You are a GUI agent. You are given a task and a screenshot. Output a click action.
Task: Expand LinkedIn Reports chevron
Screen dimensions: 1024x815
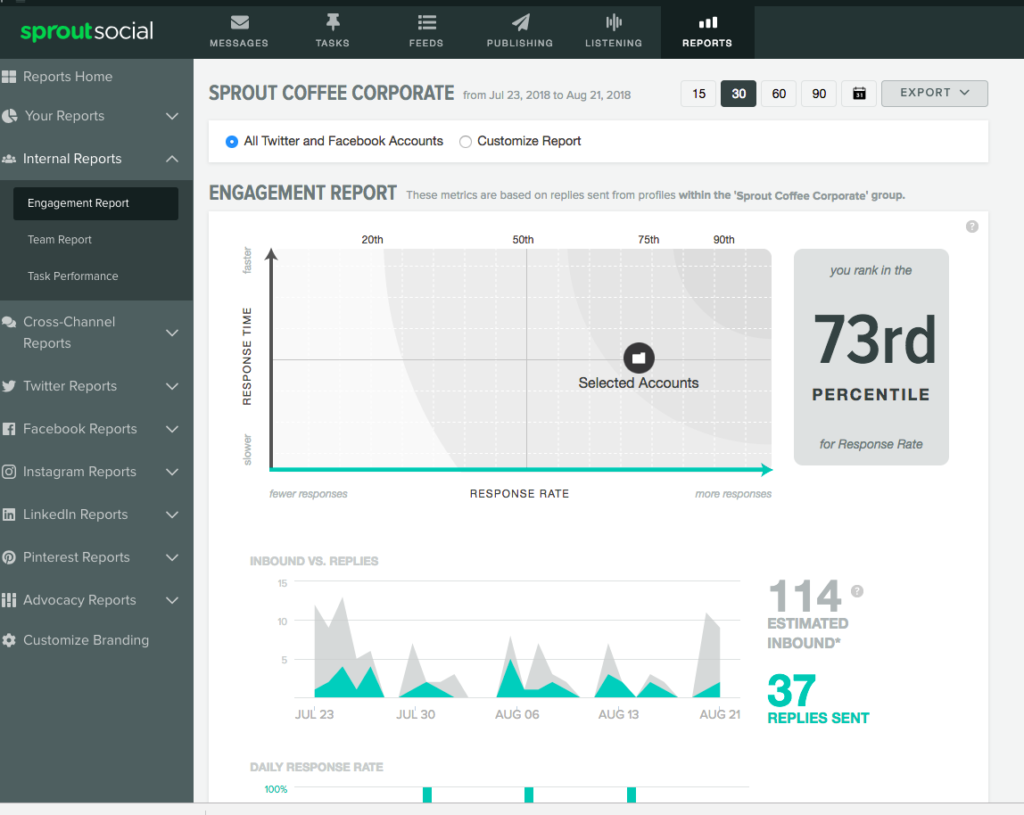pos(172,515)
